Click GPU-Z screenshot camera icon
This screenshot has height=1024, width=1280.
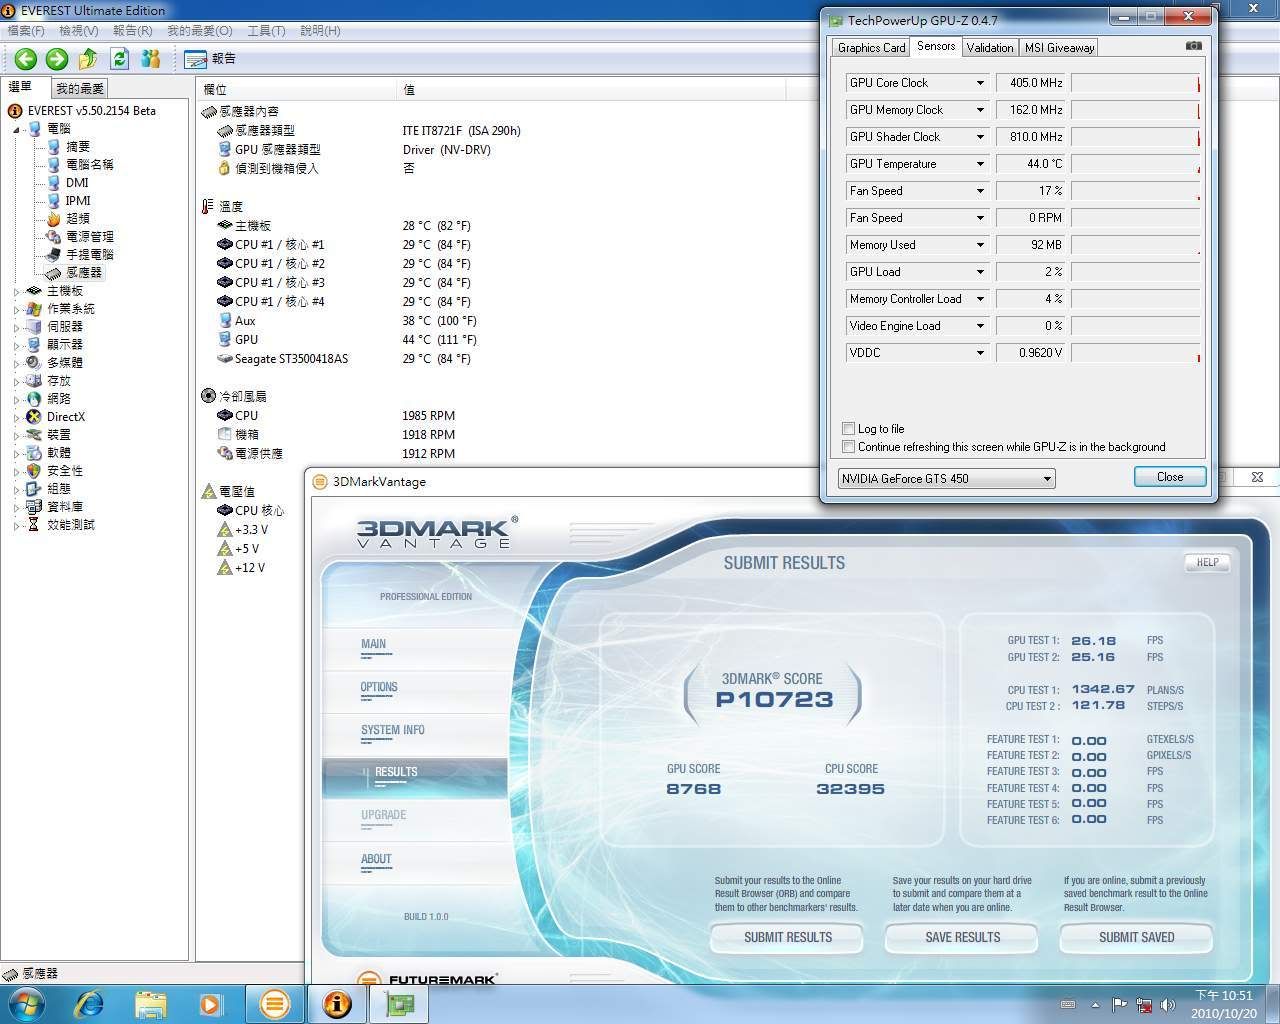click(x=1193, y=46)
